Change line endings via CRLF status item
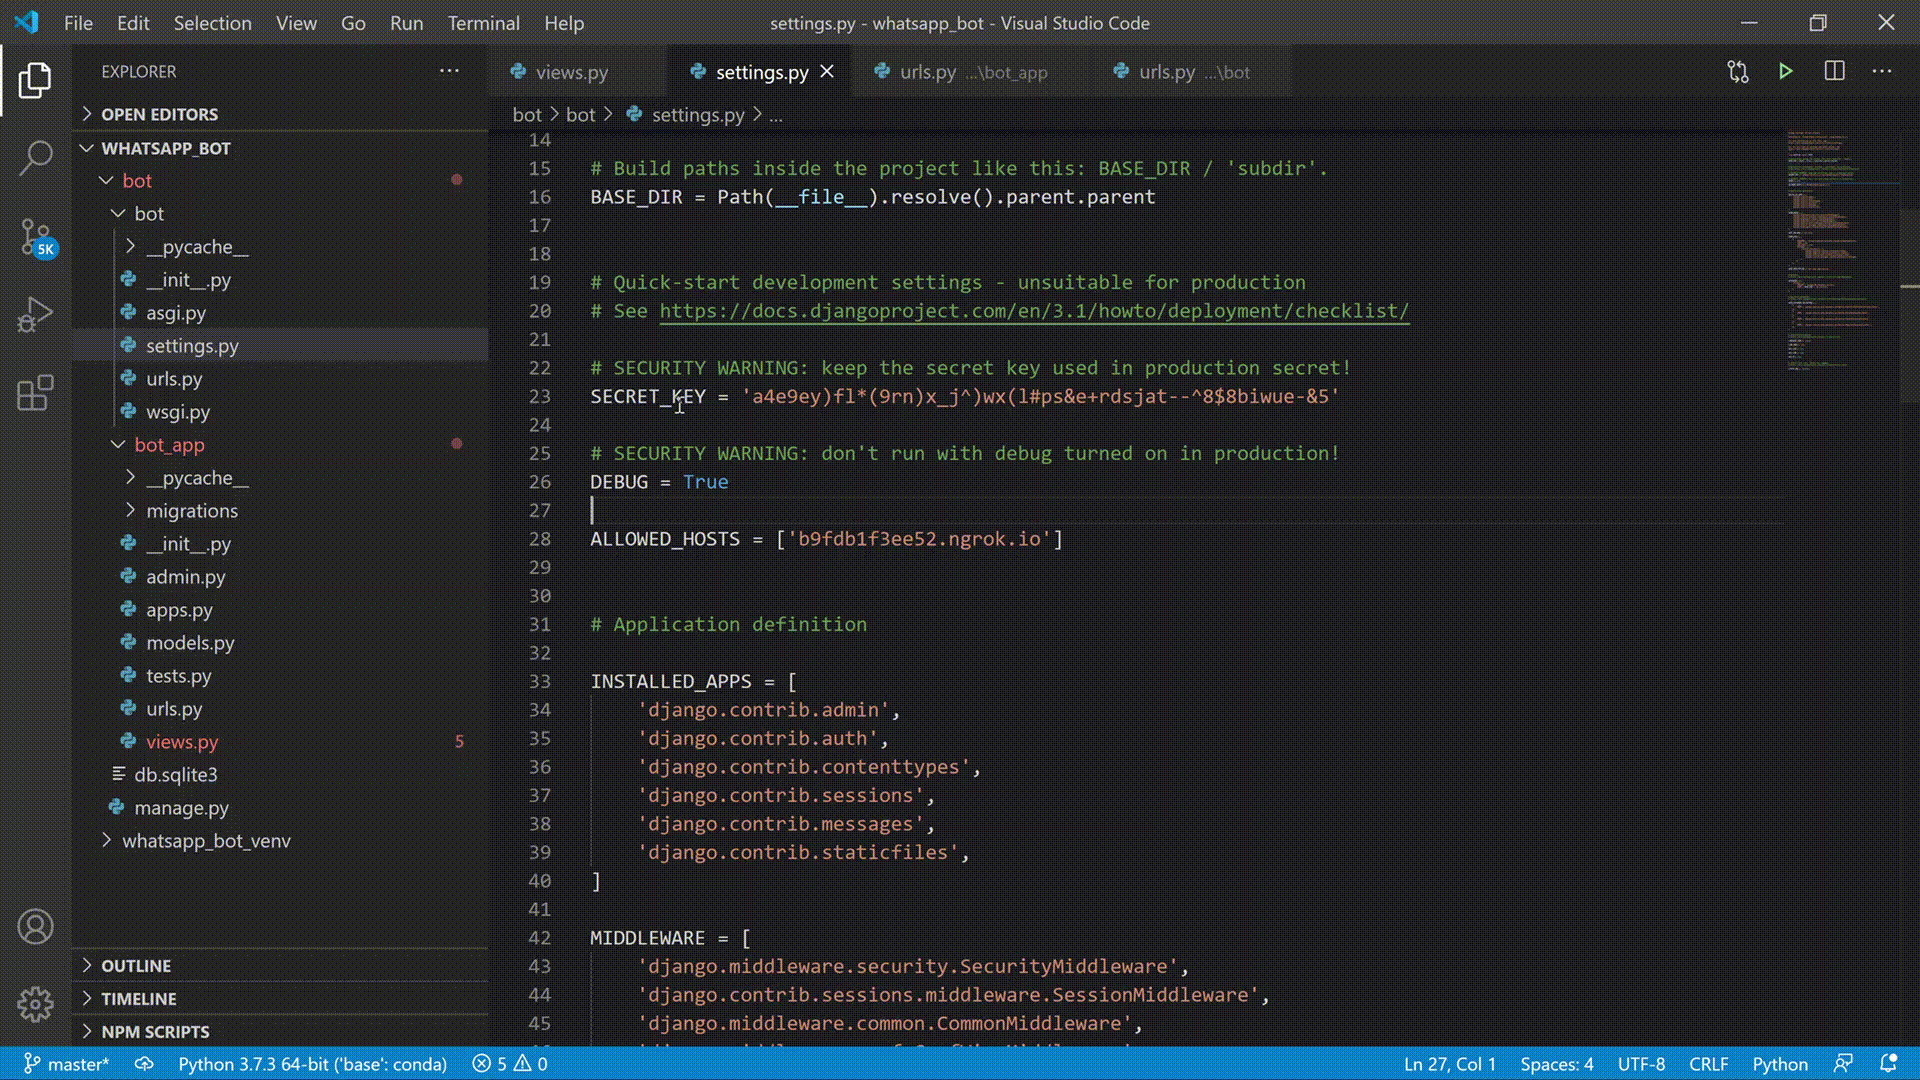The height and width of the screenshot is (1080, 1920). pyautogui.click(x=1709, y=1064)
